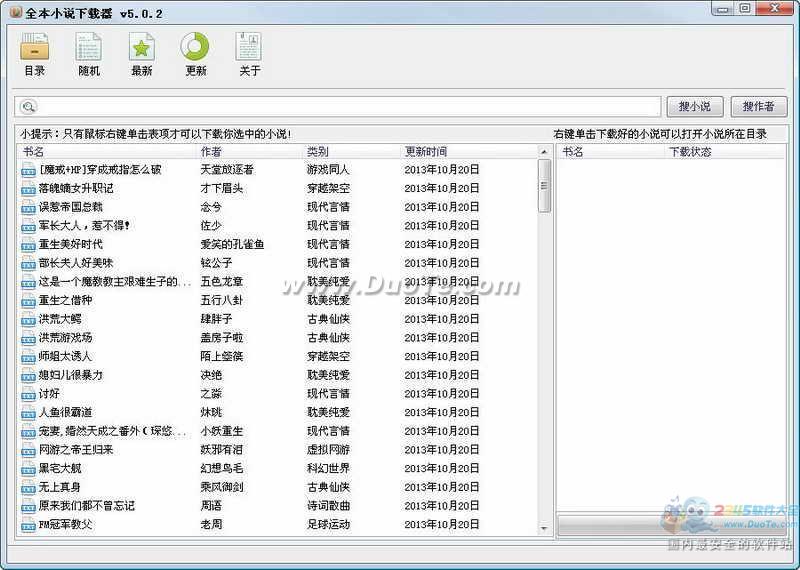Image resolution: width=800 pixels, height=570 pixels.
Task: Click the app icon in title bar
Action: (16, 12)
